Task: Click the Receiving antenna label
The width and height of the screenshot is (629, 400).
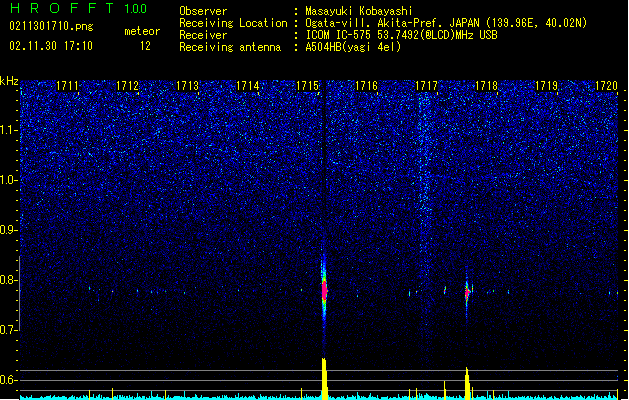Action: (x=230, y=47)
